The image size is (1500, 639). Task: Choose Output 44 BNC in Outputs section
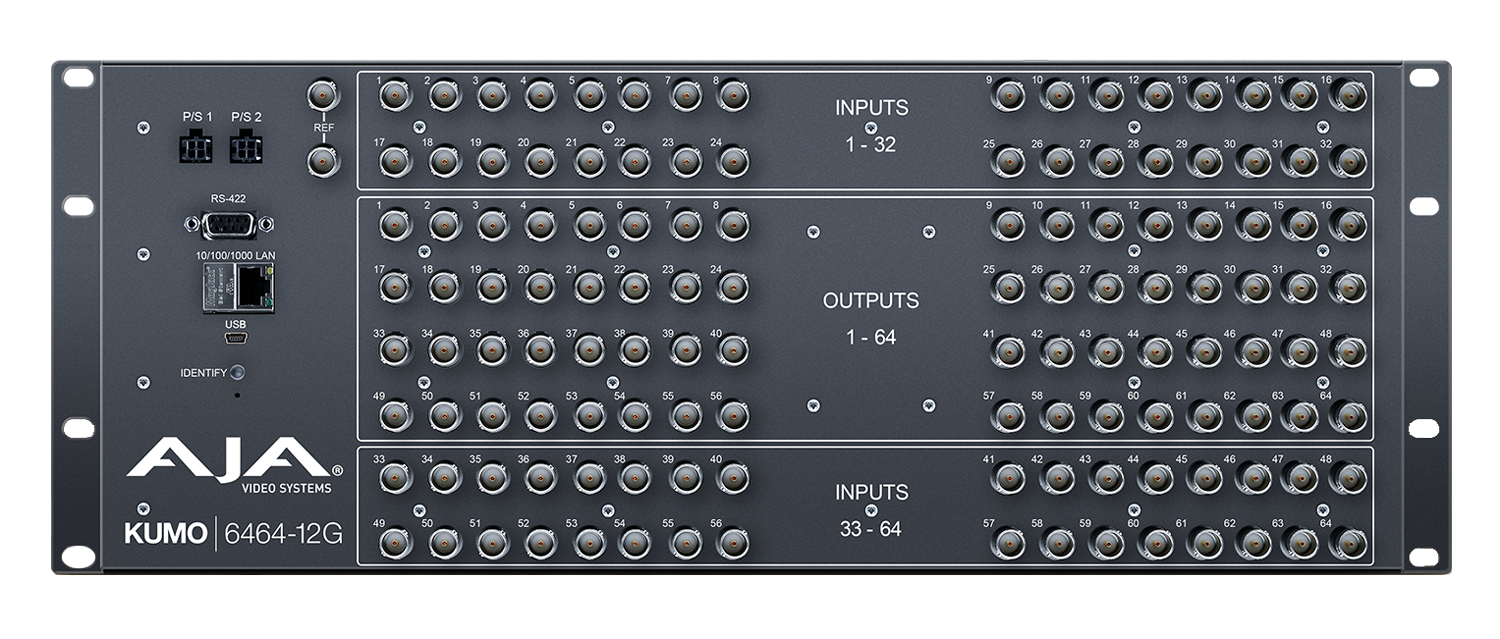coord(1155,351)
